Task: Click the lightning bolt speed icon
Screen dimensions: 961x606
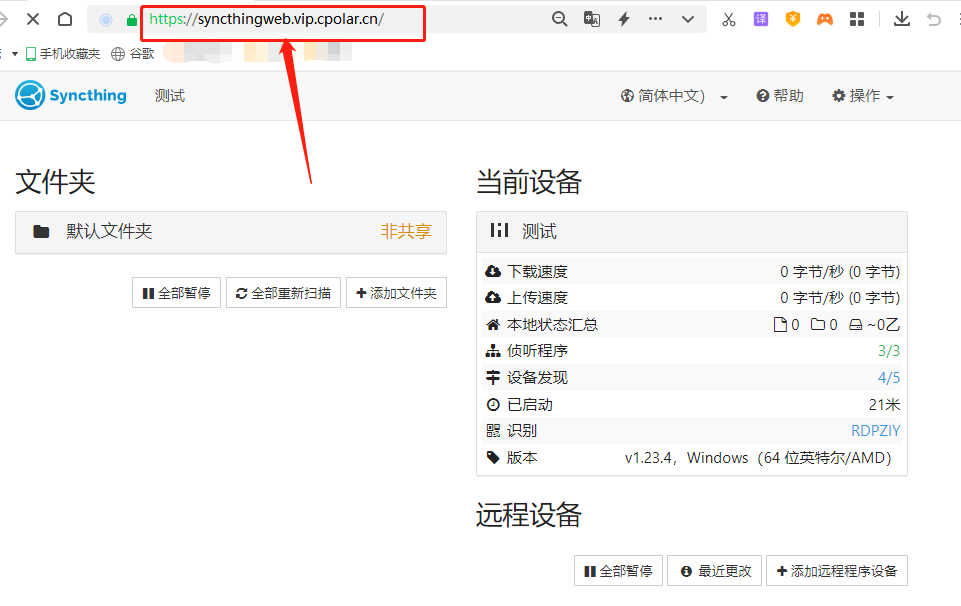Action: pos(624,19)
